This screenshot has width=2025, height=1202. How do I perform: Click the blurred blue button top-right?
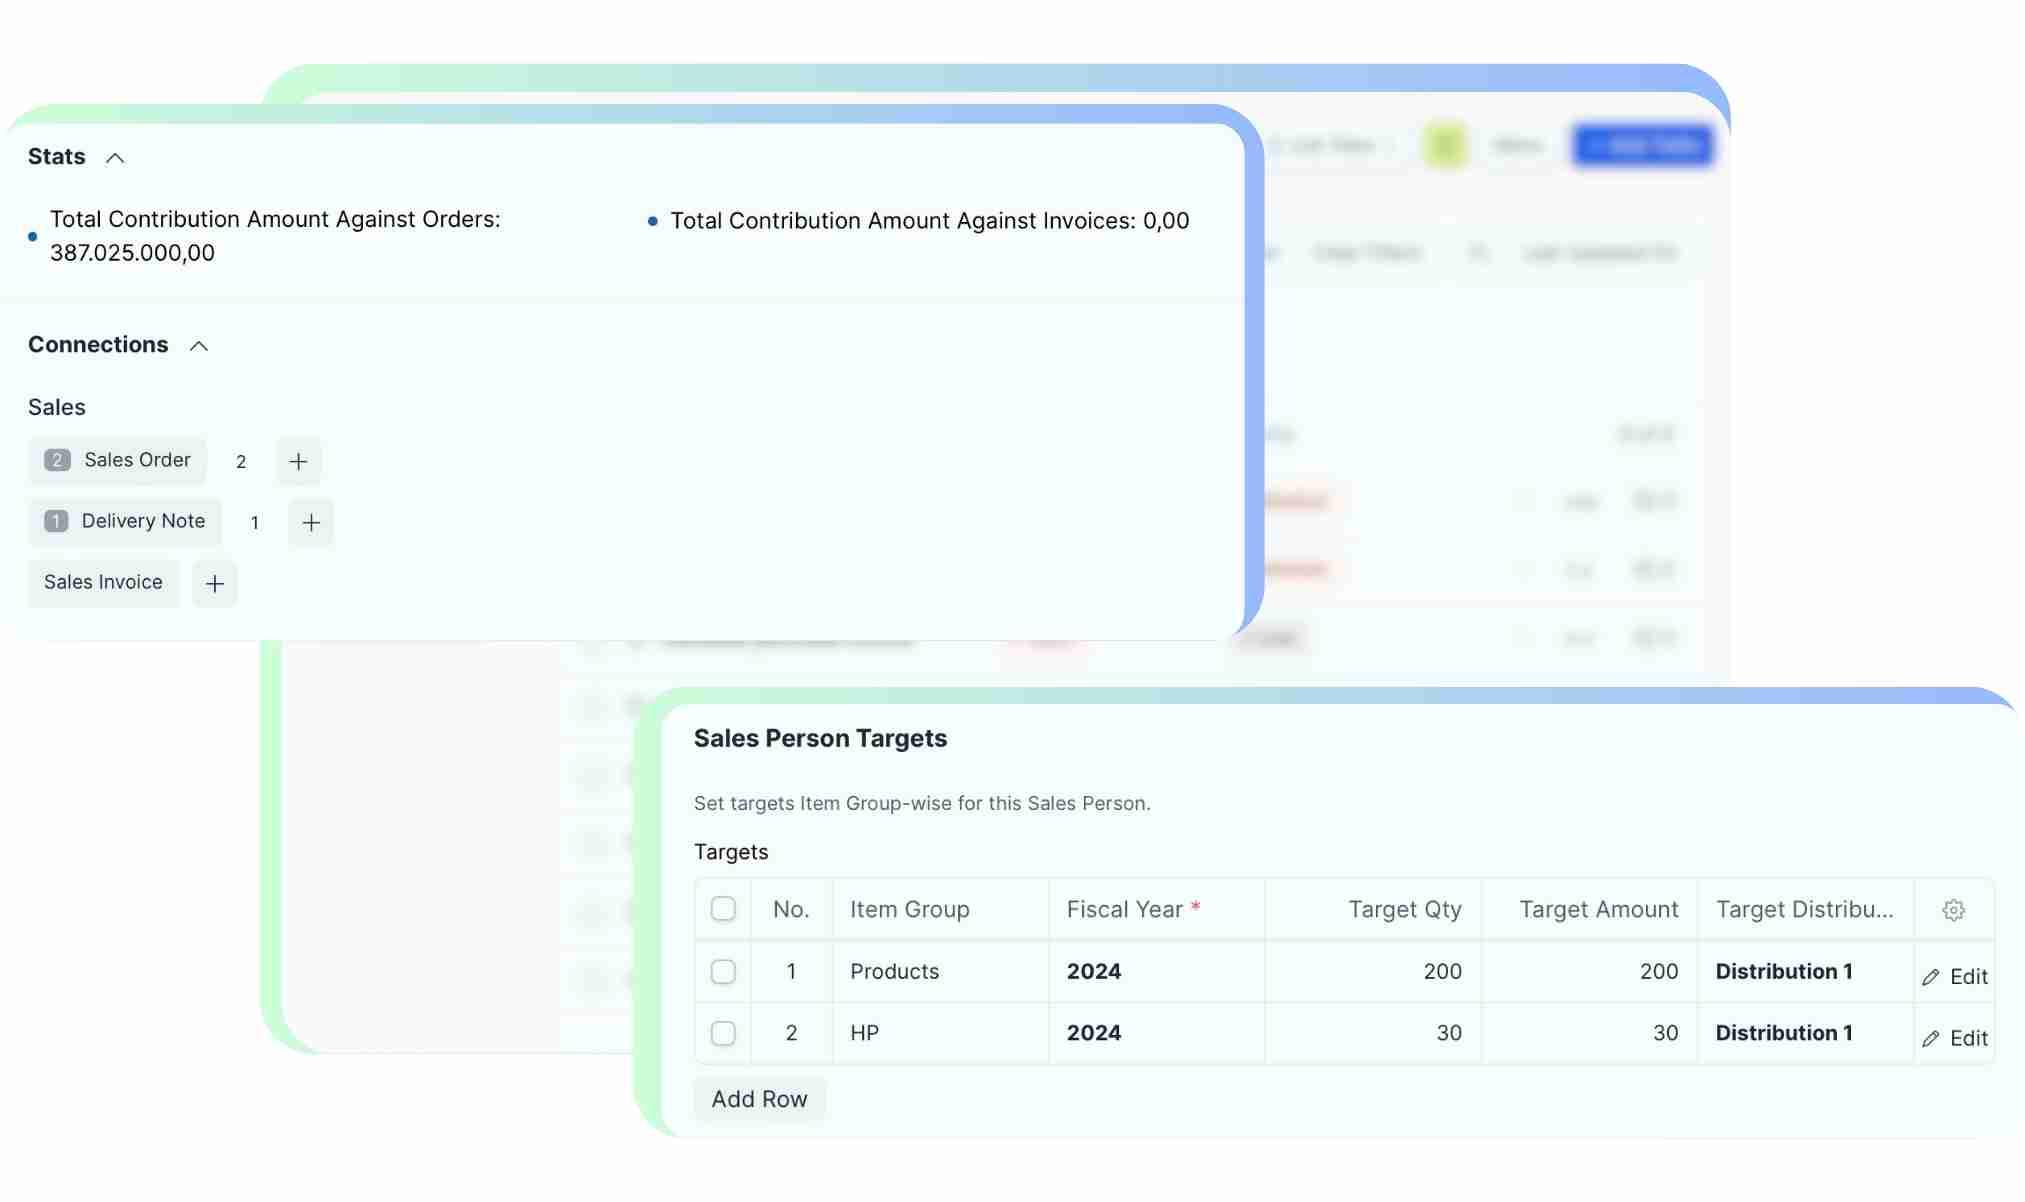1643,146
